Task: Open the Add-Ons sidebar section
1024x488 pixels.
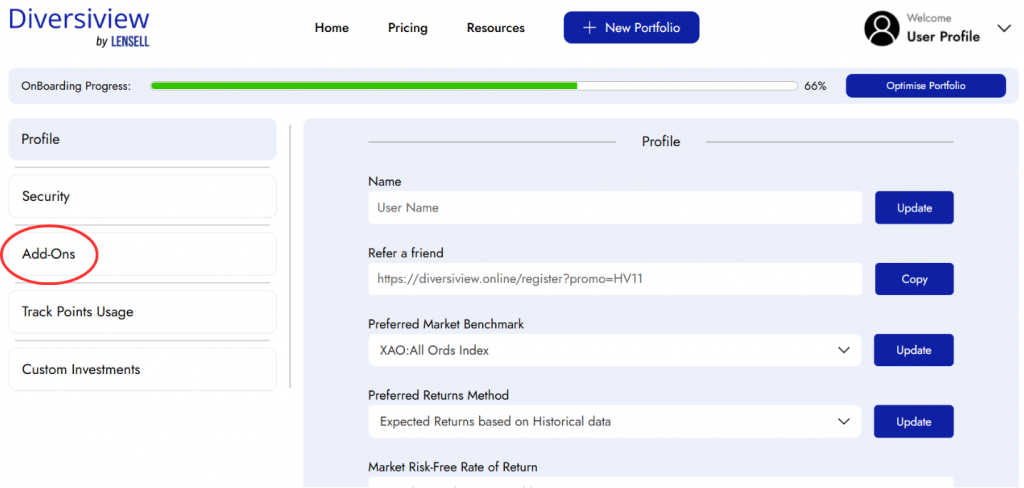Action: (x=142, y=254)
